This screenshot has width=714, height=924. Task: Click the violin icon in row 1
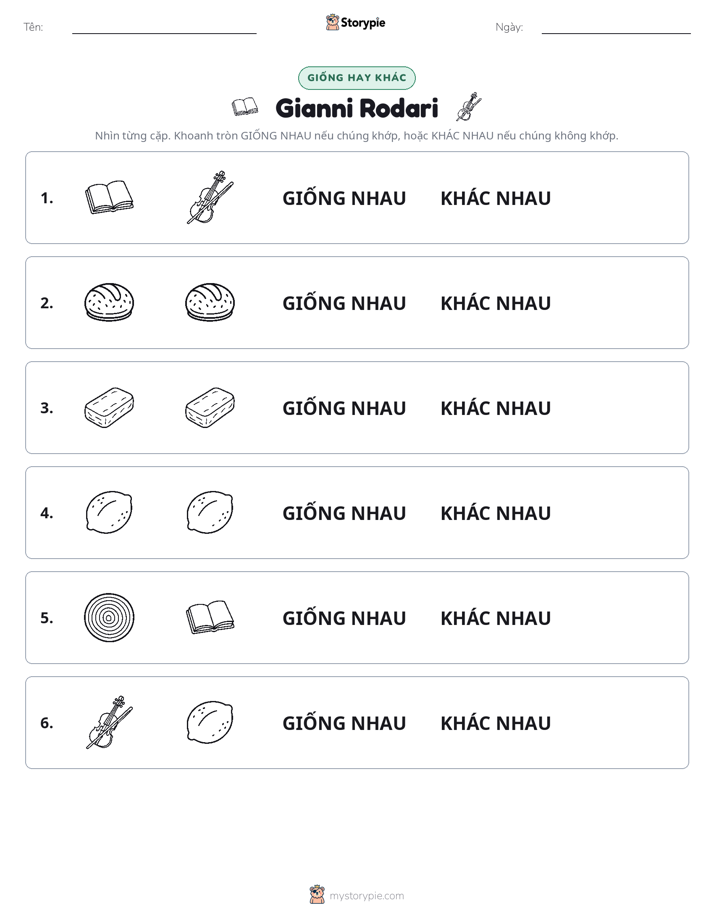pos(210,197)
